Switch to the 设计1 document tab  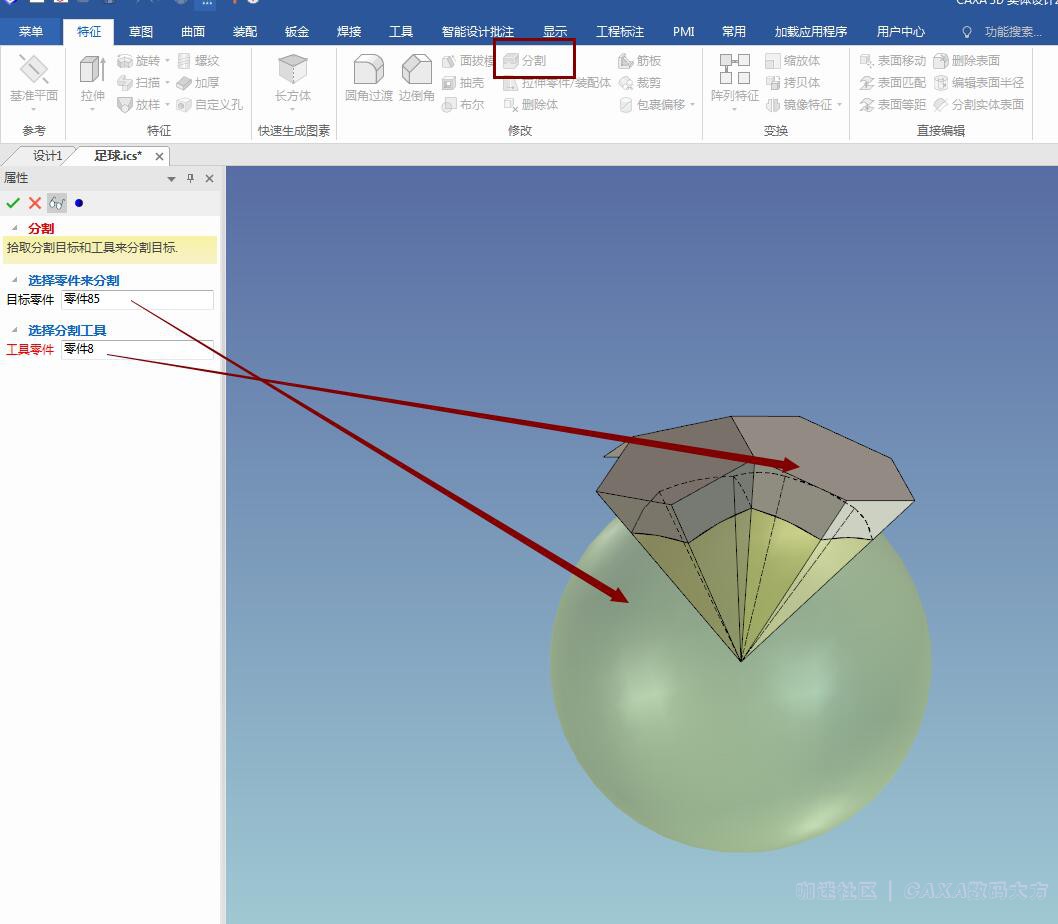click(46, 156)
